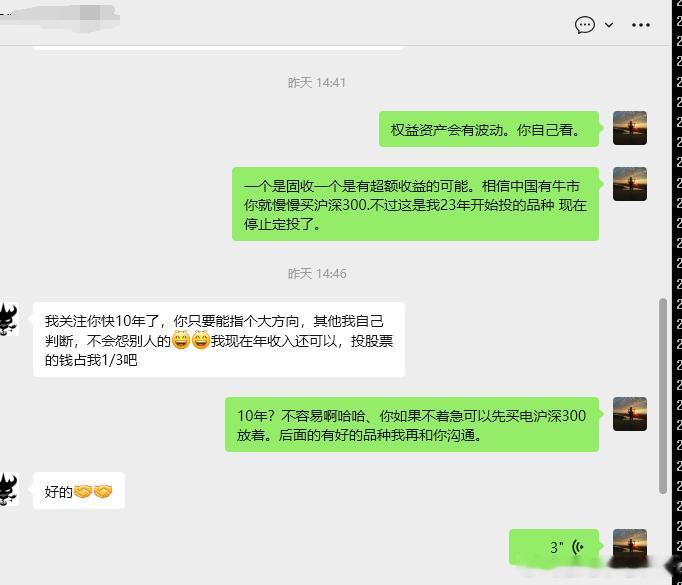Screen dimensions: 682x585
Task: Click sender avatar beside 一个是固收 message
Action: (x=629, y=184)
